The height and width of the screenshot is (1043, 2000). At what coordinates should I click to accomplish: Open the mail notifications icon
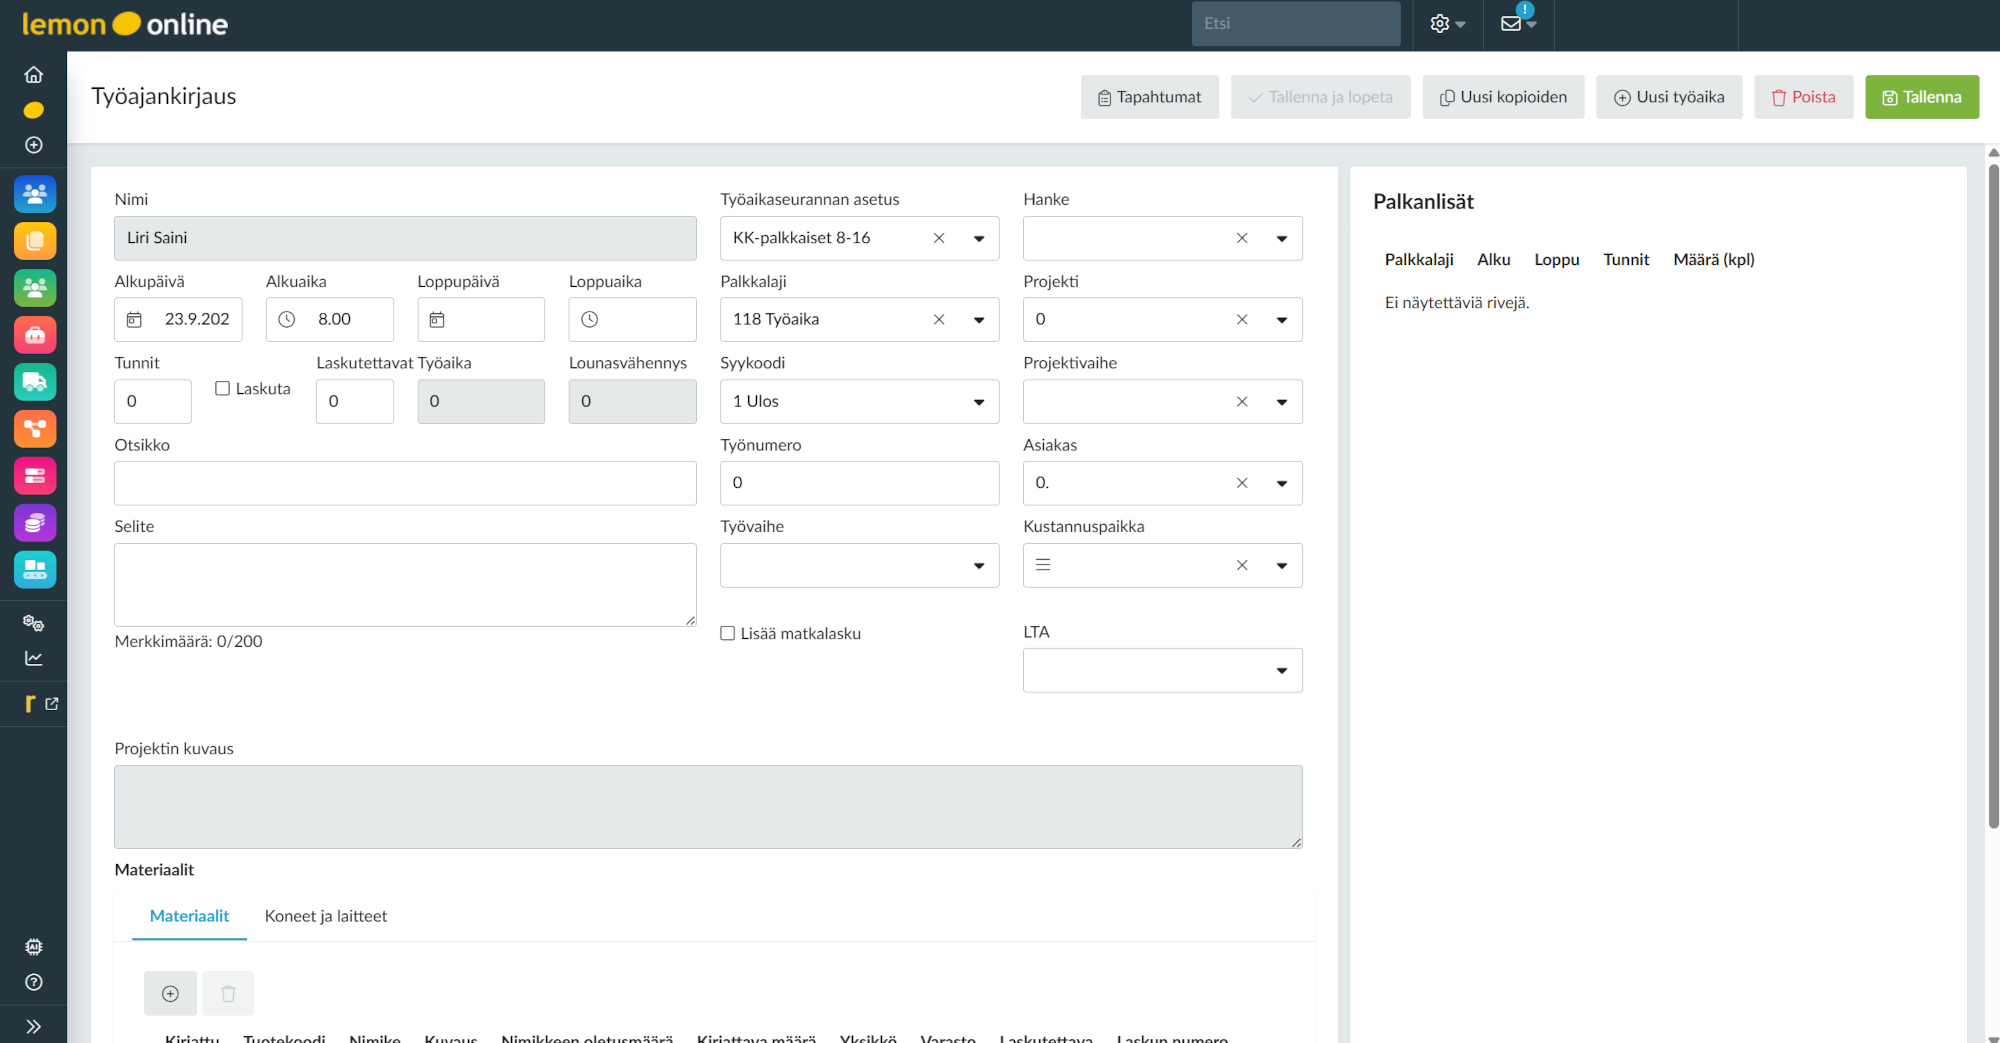point(1516,24)
